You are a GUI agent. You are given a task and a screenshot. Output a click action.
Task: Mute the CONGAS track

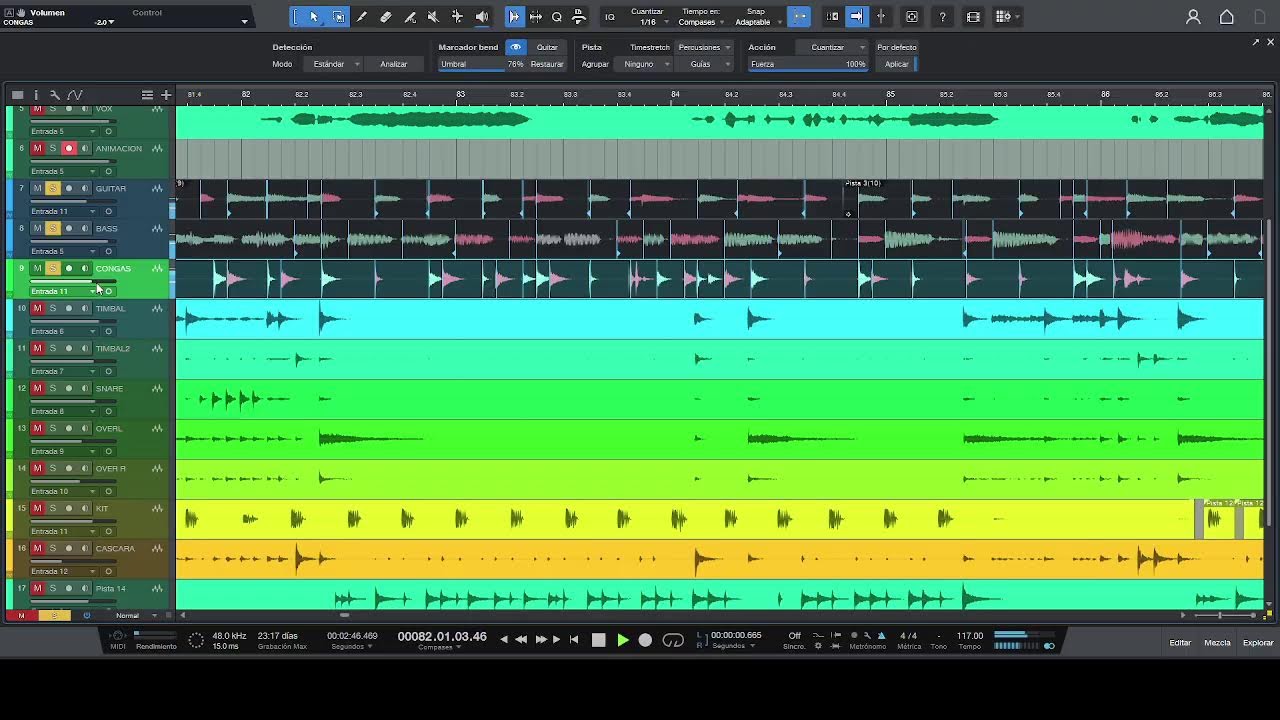[37, 268]
